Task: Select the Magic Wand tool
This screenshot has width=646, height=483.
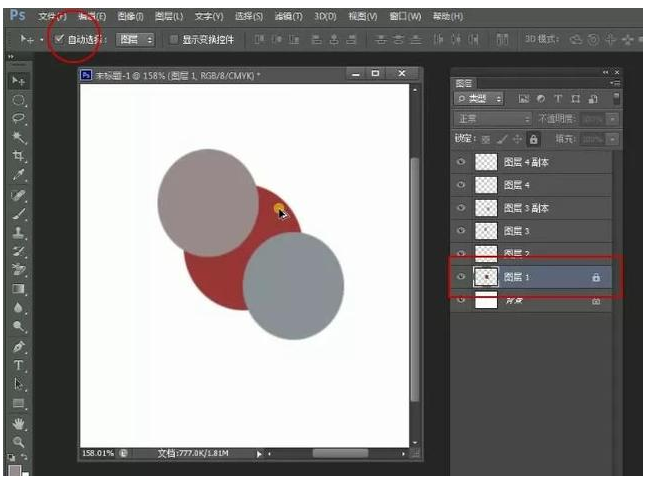Action: click(x=19, y=137)
